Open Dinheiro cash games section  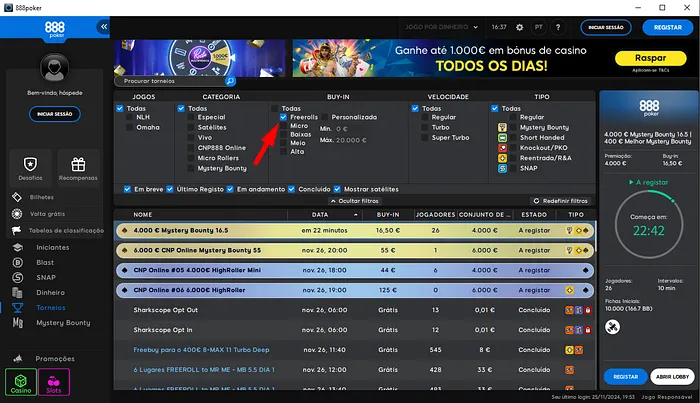[50, 293]
